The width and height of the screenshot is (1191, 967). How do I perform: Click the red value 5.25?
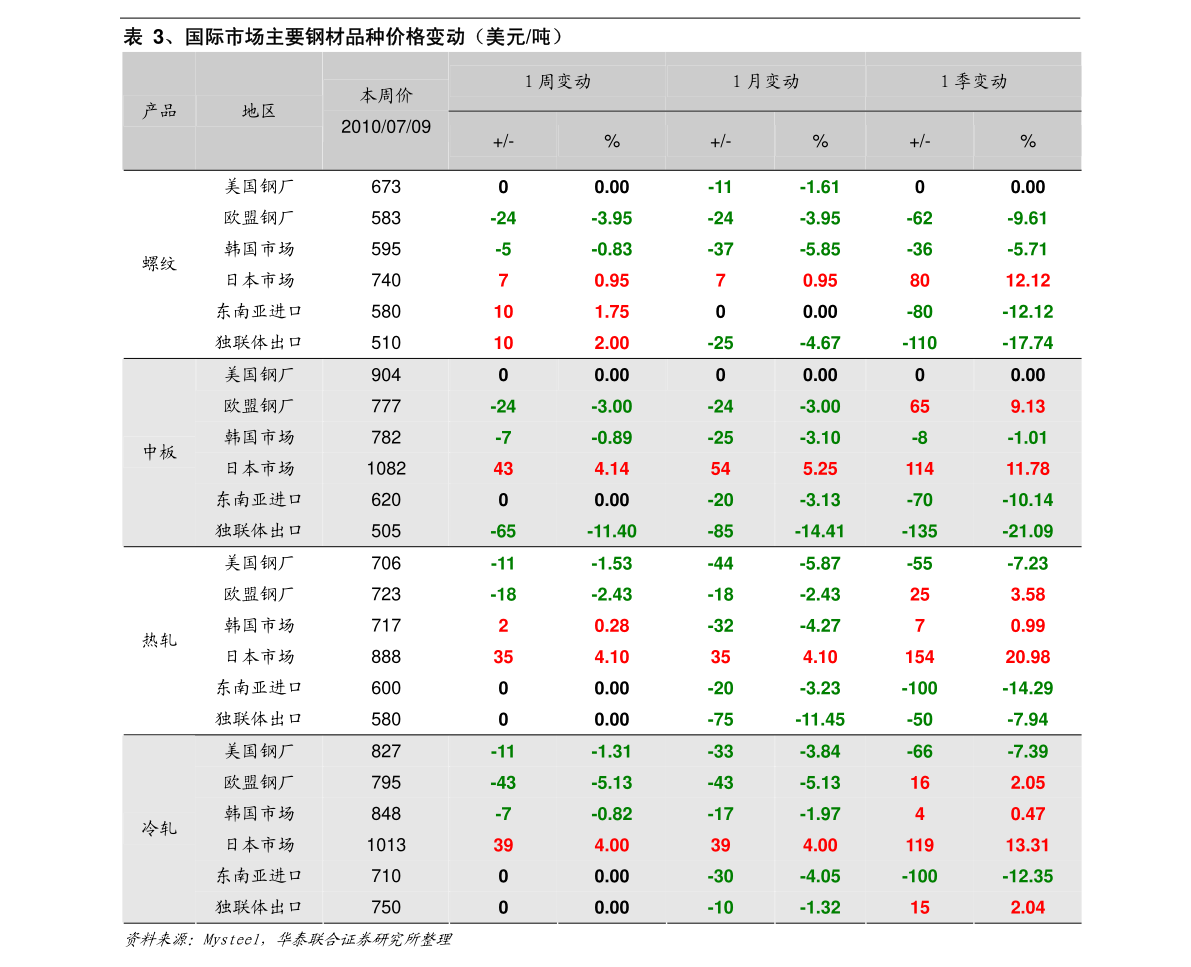tap(820, 469)
